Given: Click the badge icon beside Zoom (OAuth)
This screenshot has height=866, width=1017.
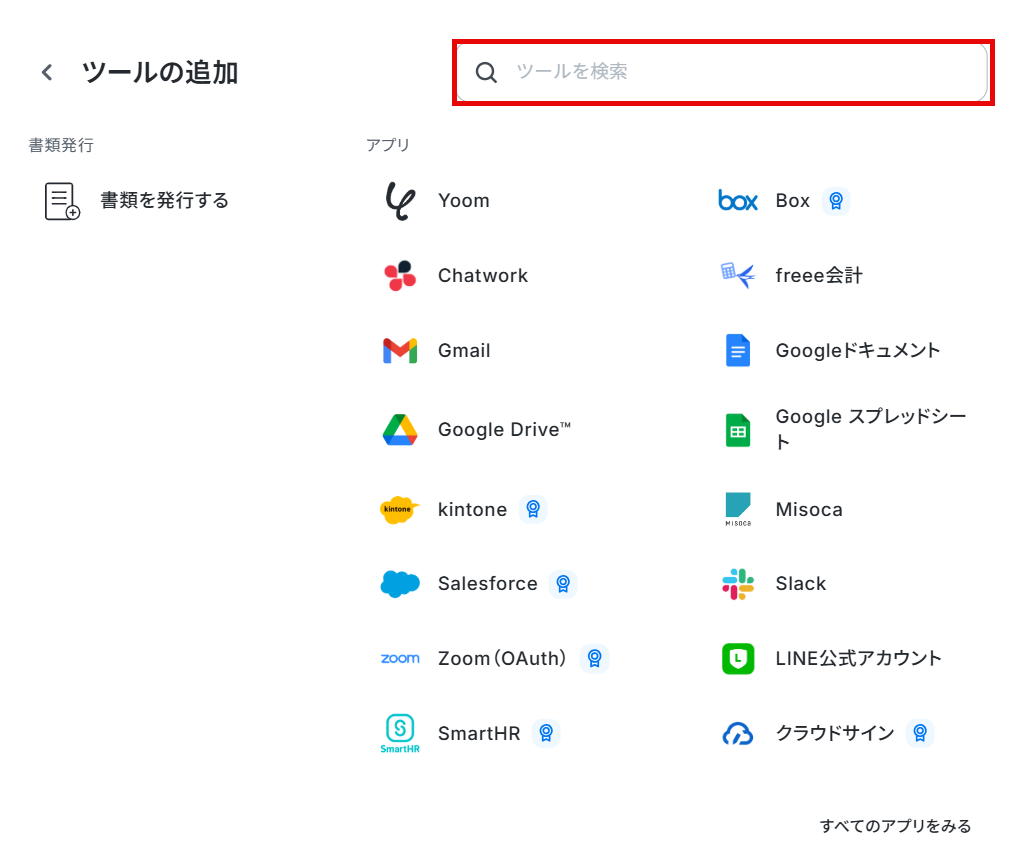Looking at the screenshot, I should [x=594, y=658].
